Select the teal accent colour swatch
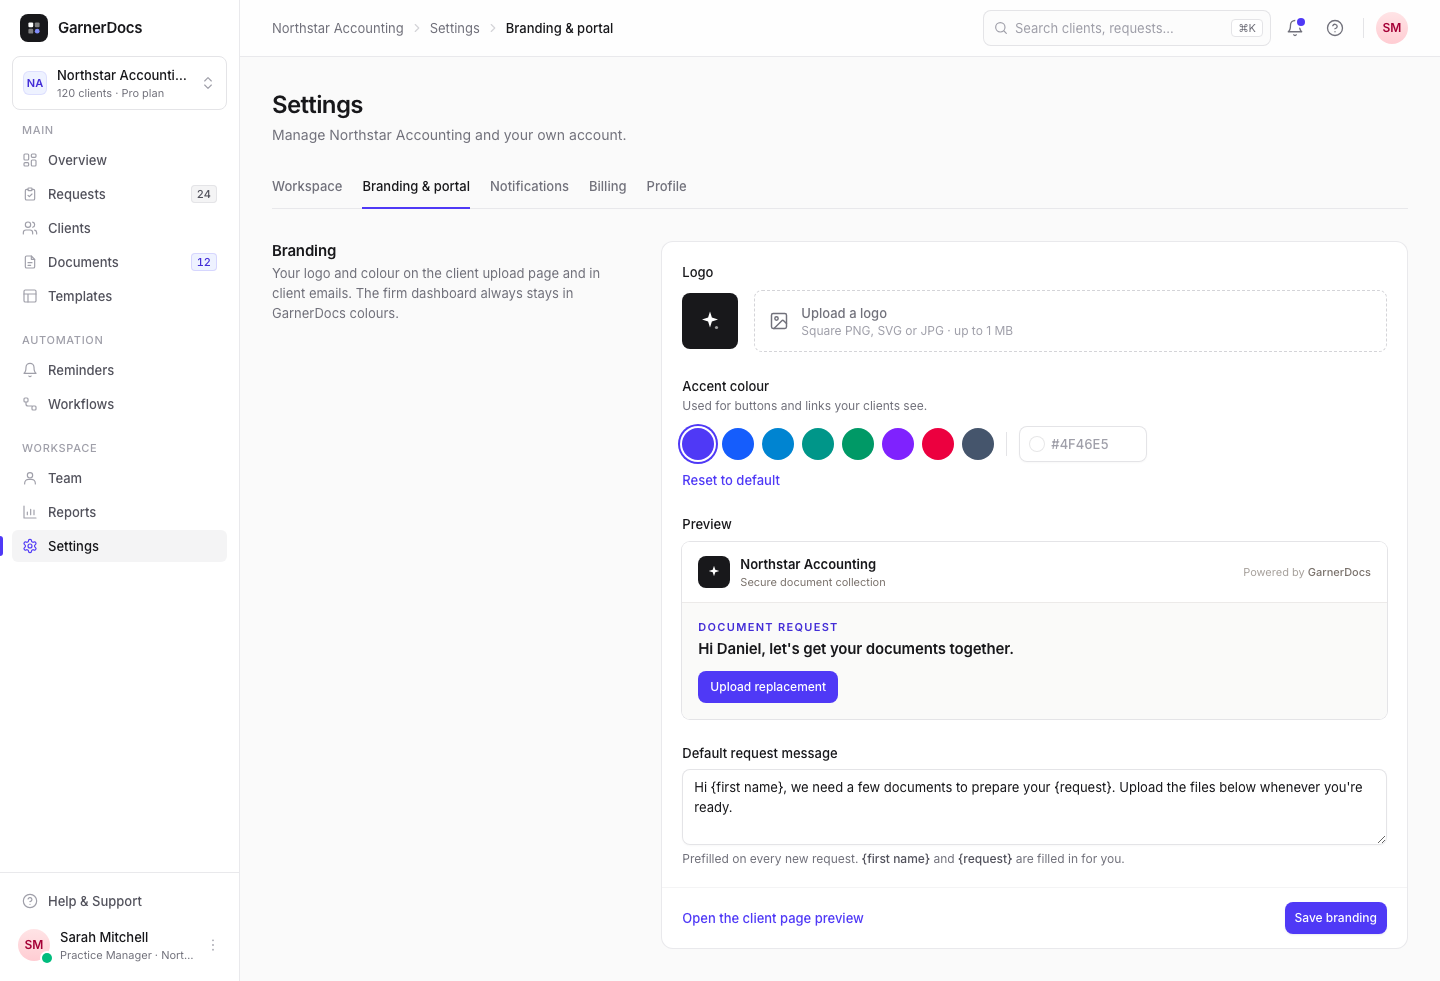The height and width of the screenshot is (981, 1440). point(818,444)
